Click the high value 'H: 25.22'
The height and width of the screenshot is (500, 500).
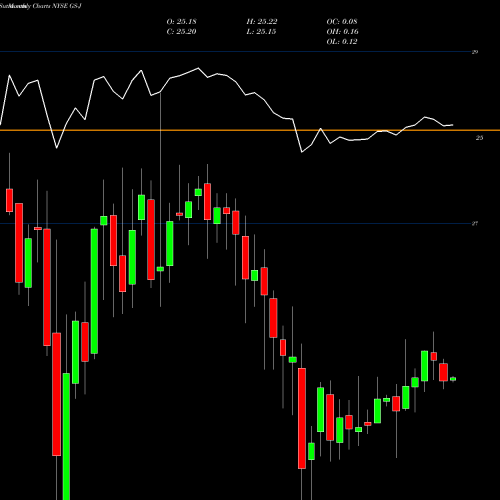point(262,22)
